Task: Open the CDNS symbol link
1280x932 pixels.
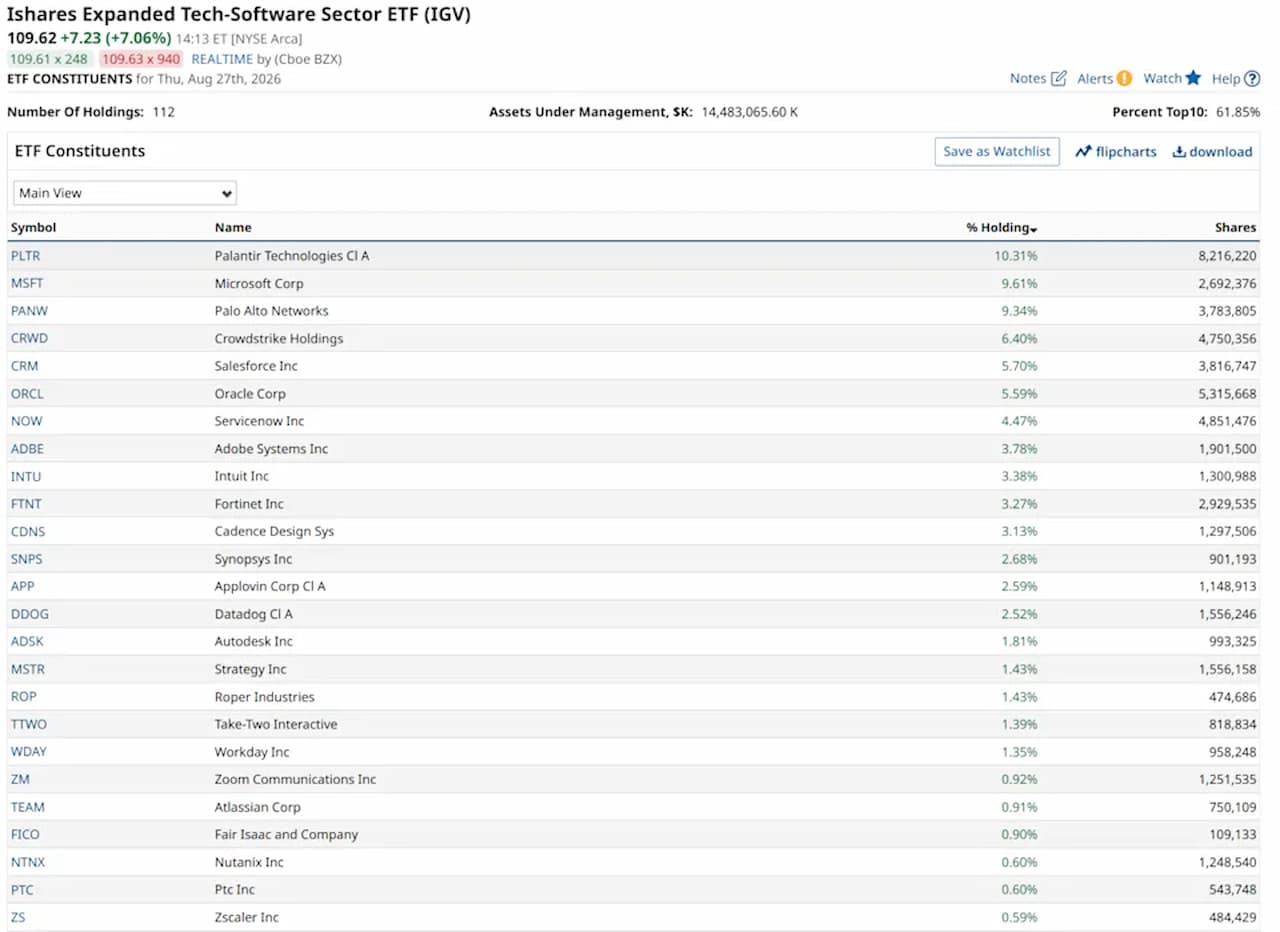Action: pyautogui.click(x=28, y=531)
